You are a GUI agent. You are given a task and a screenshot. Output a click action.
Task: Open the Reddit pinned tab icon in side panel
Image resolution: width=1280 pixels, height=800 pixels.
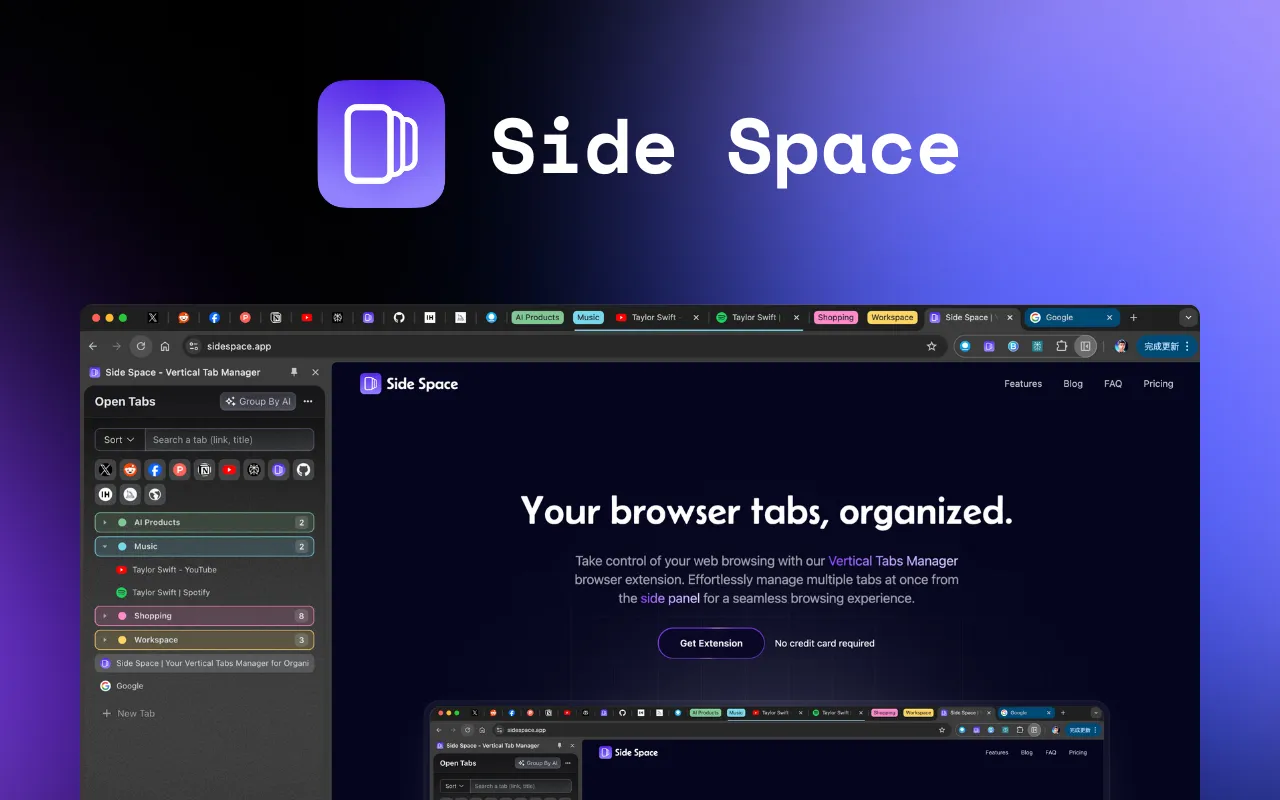pyautogui.click(x=130, y=469)
